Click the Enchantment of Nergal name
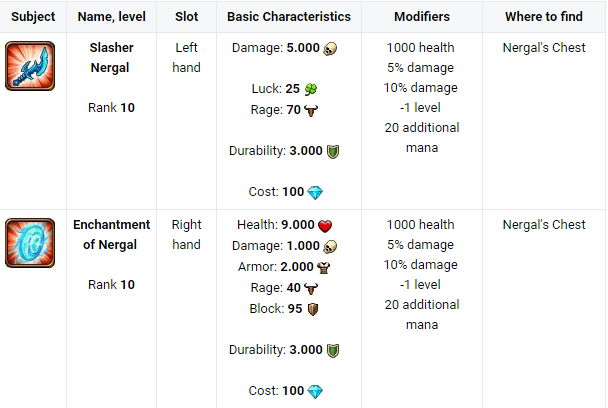This screenshot has width=608, height=408. click(x=112, y=235)
